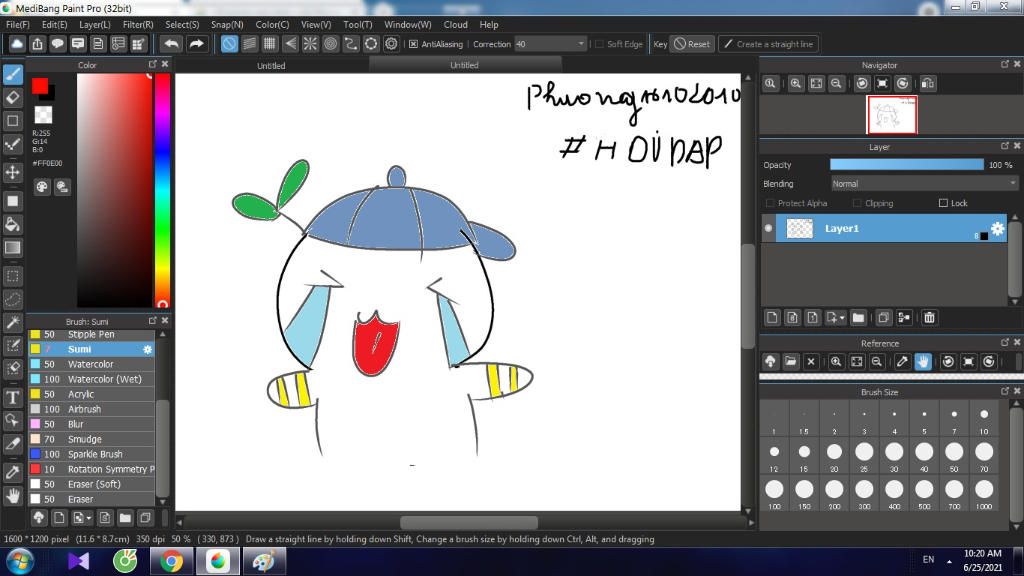Enable the Clipping checkbox
Viewport: 1024px width, 576px height.
[857, 203]
